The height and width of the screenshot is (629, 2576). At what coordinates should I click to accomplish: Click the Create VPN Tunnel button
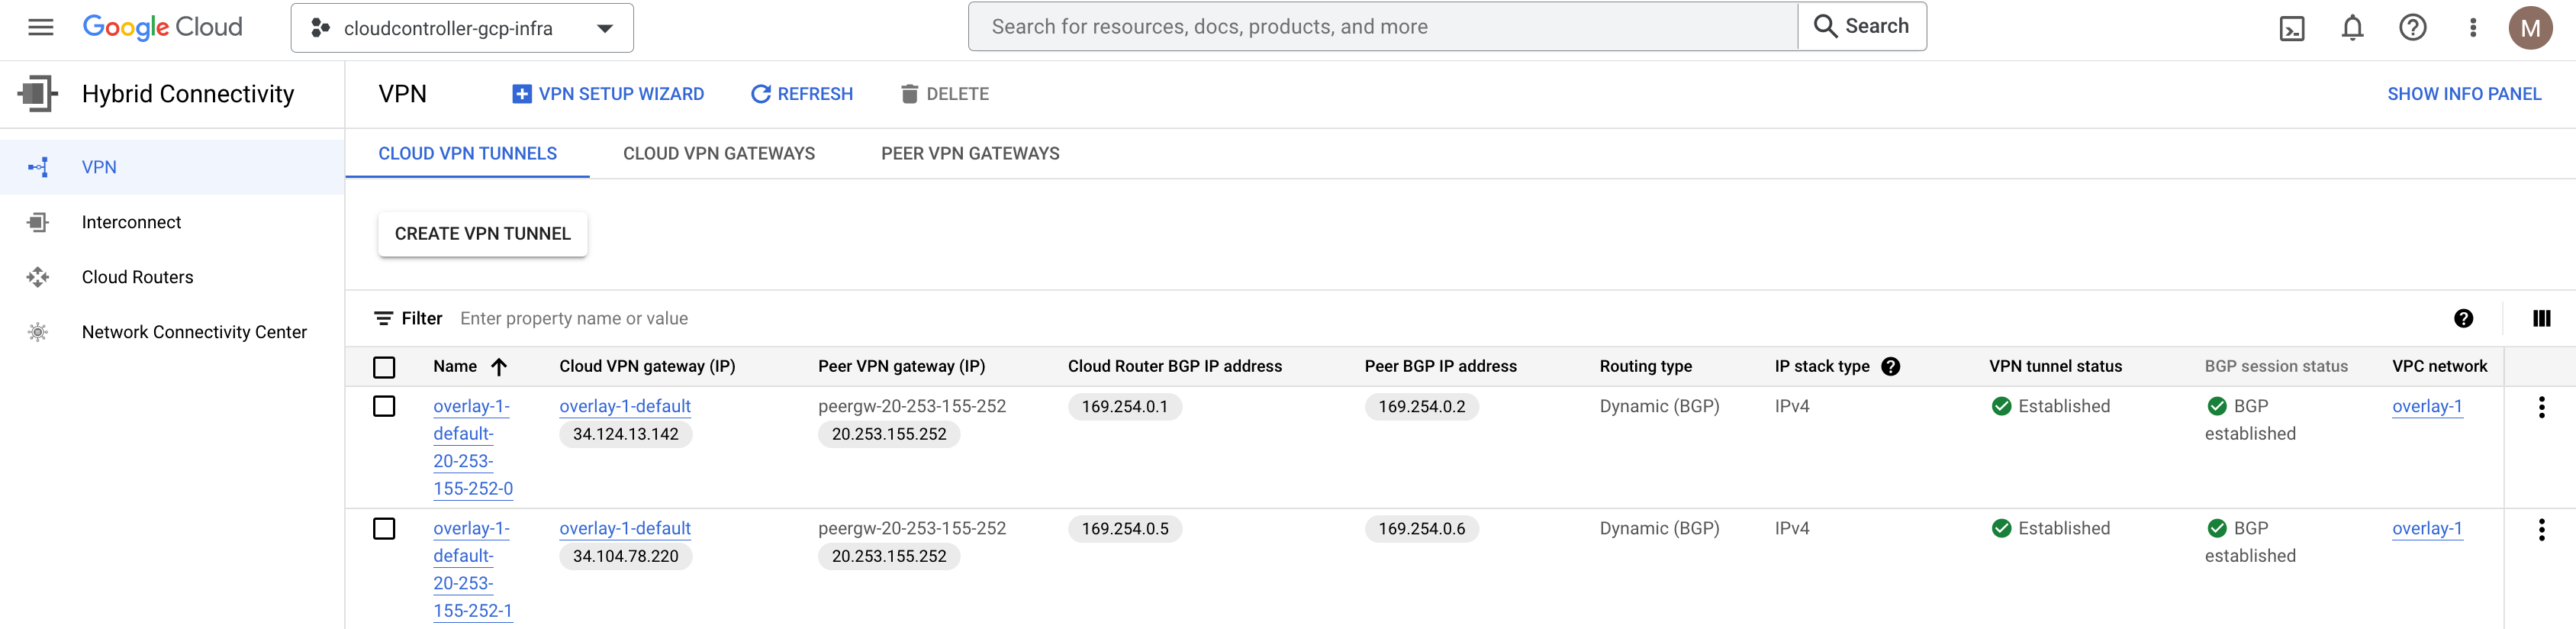482,233
